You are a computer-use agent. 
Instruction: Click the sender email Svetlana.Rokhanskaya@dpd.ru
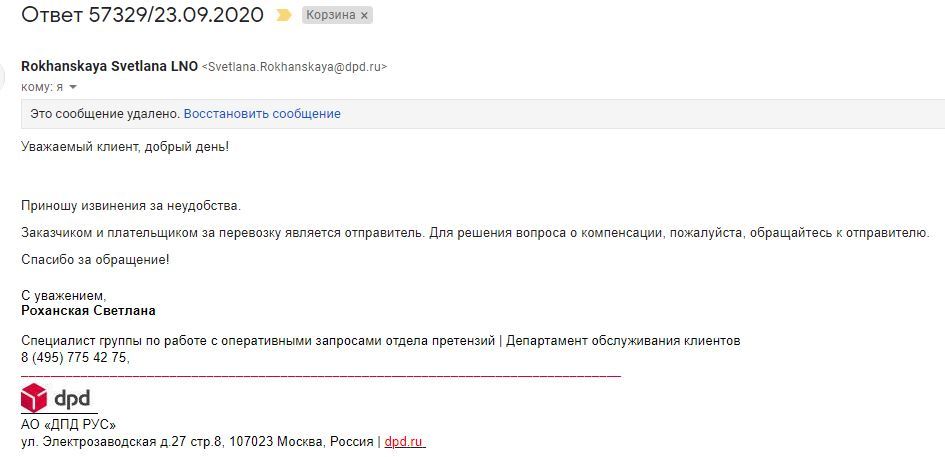tap(294, 67)
